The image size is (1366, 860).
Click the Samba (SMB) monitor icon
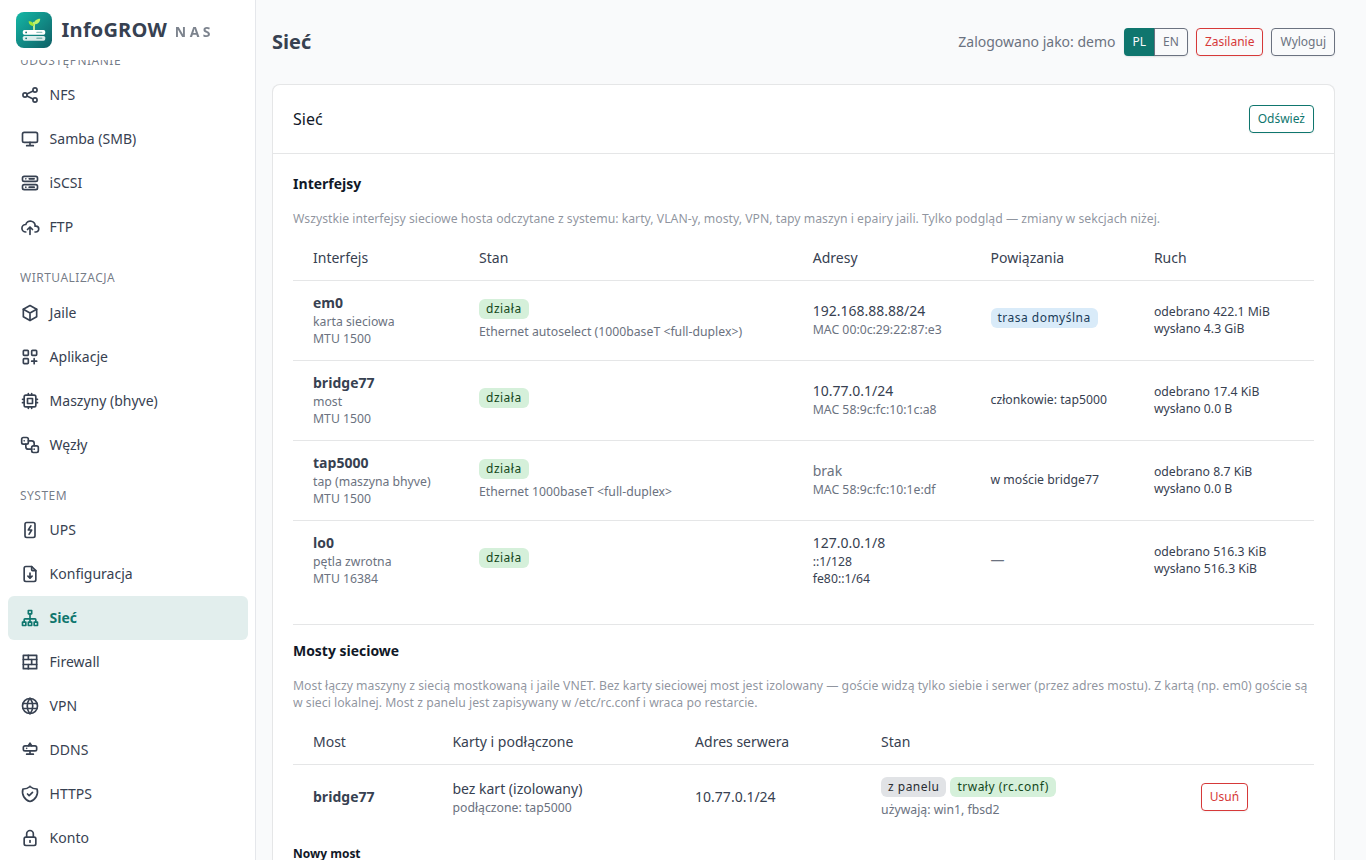pyautogui.click(x=30, y=139)
